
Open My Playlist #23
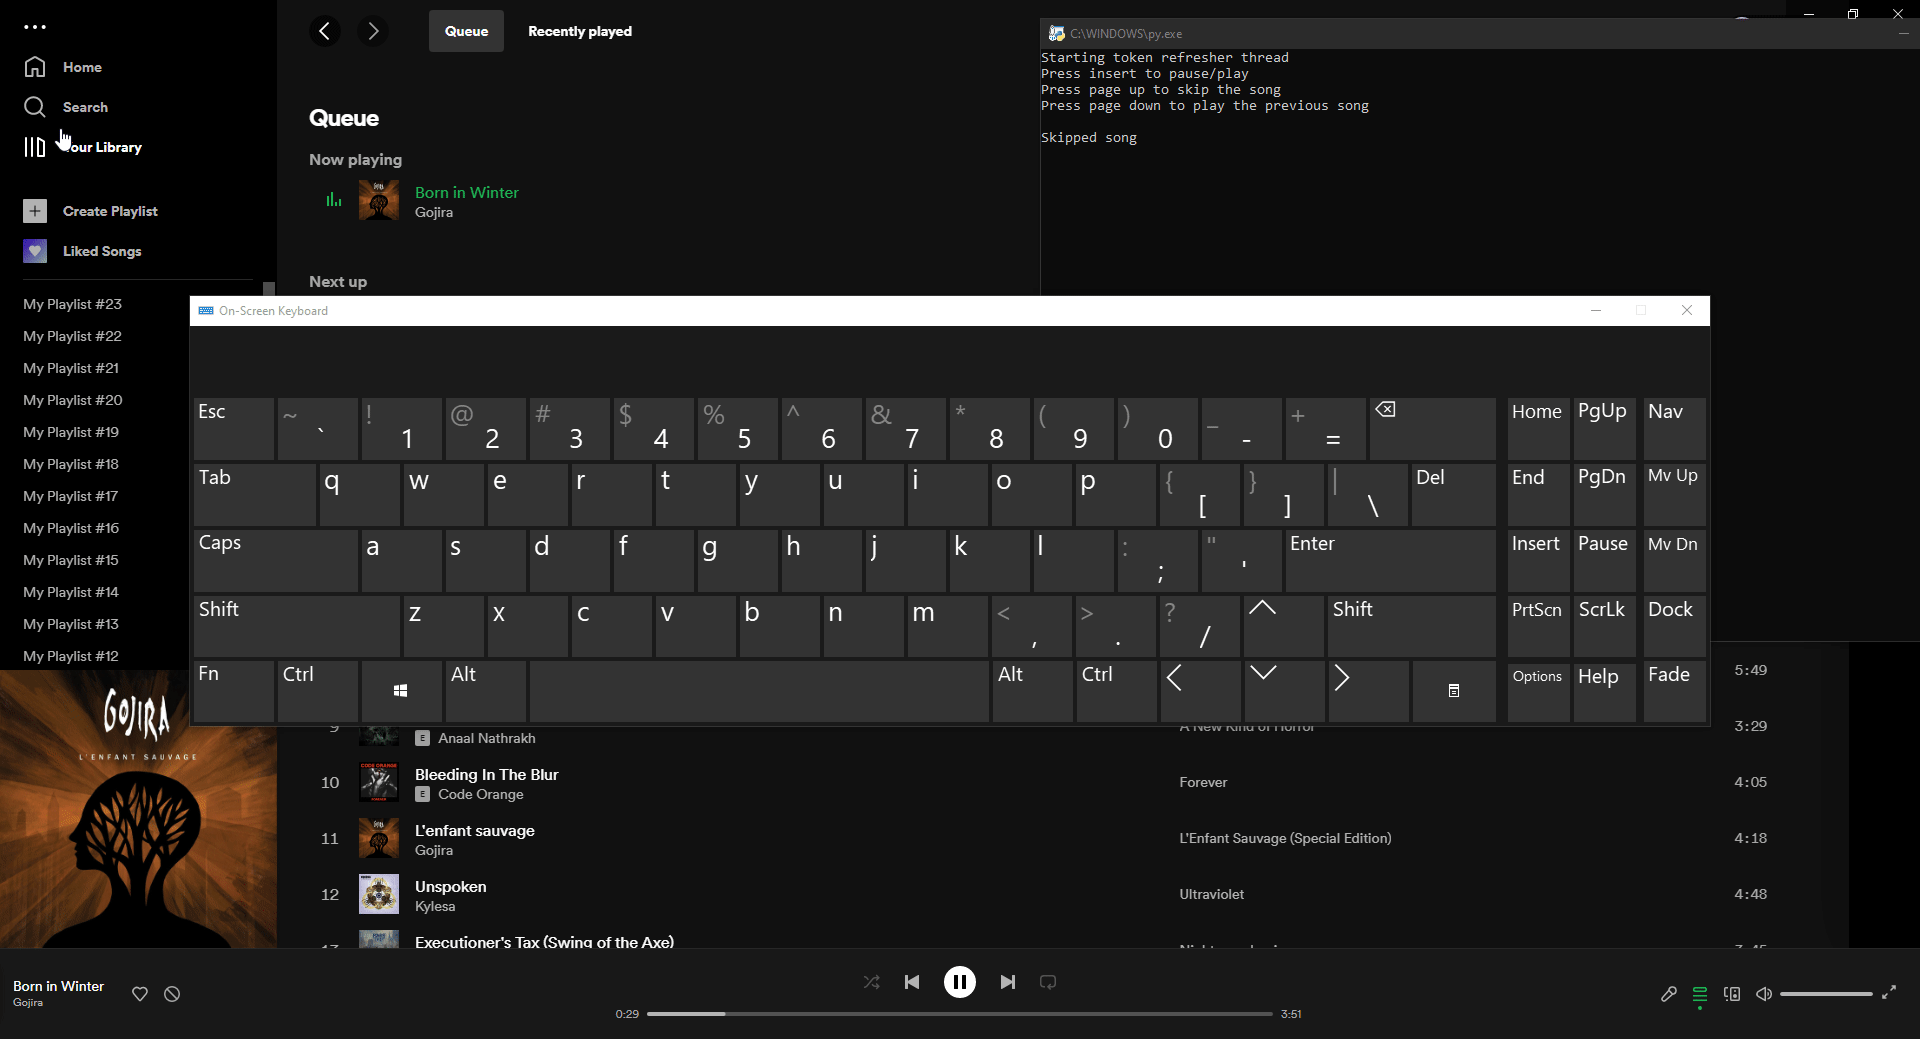[73, 304]
